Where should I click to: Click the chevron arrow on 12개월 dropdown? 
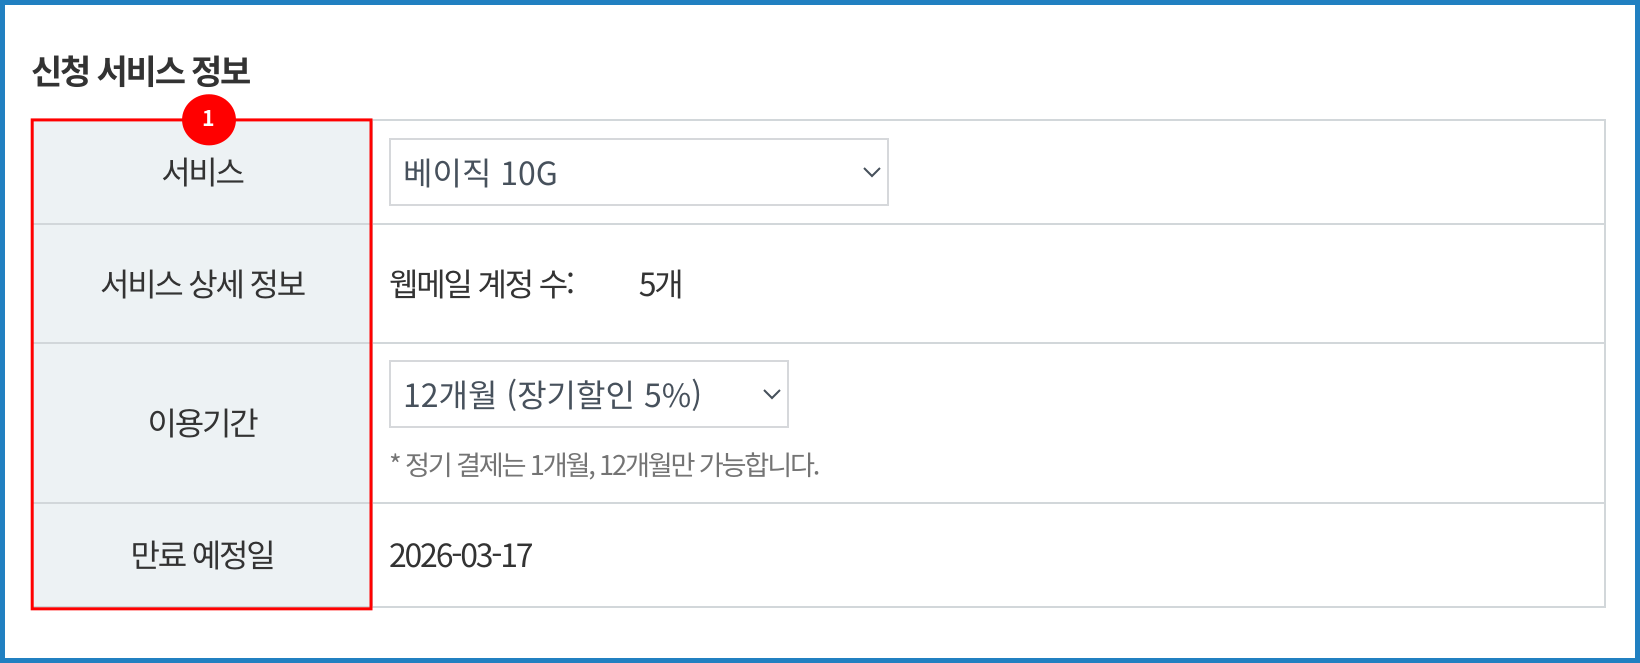pos(771,395)
